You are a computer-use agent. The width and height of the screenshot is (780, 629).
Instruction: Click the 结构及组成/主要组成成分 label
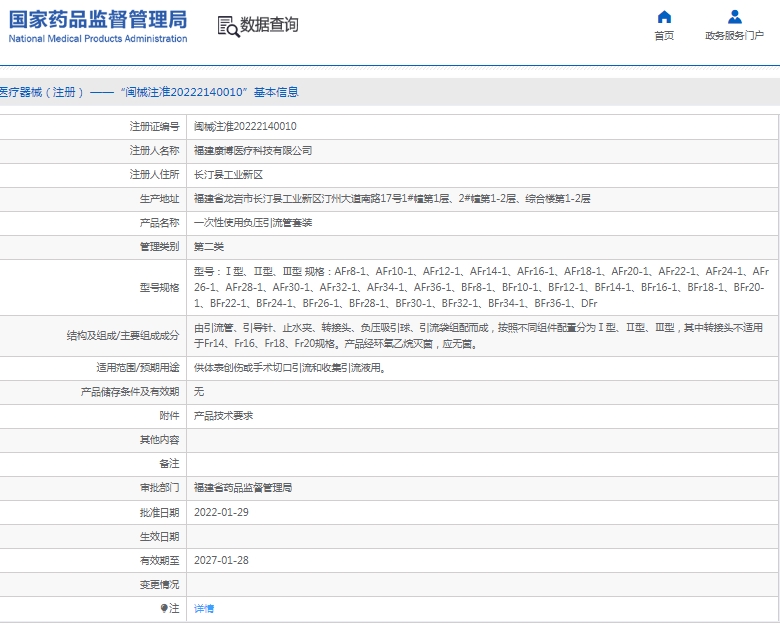[x=123, y=335]
